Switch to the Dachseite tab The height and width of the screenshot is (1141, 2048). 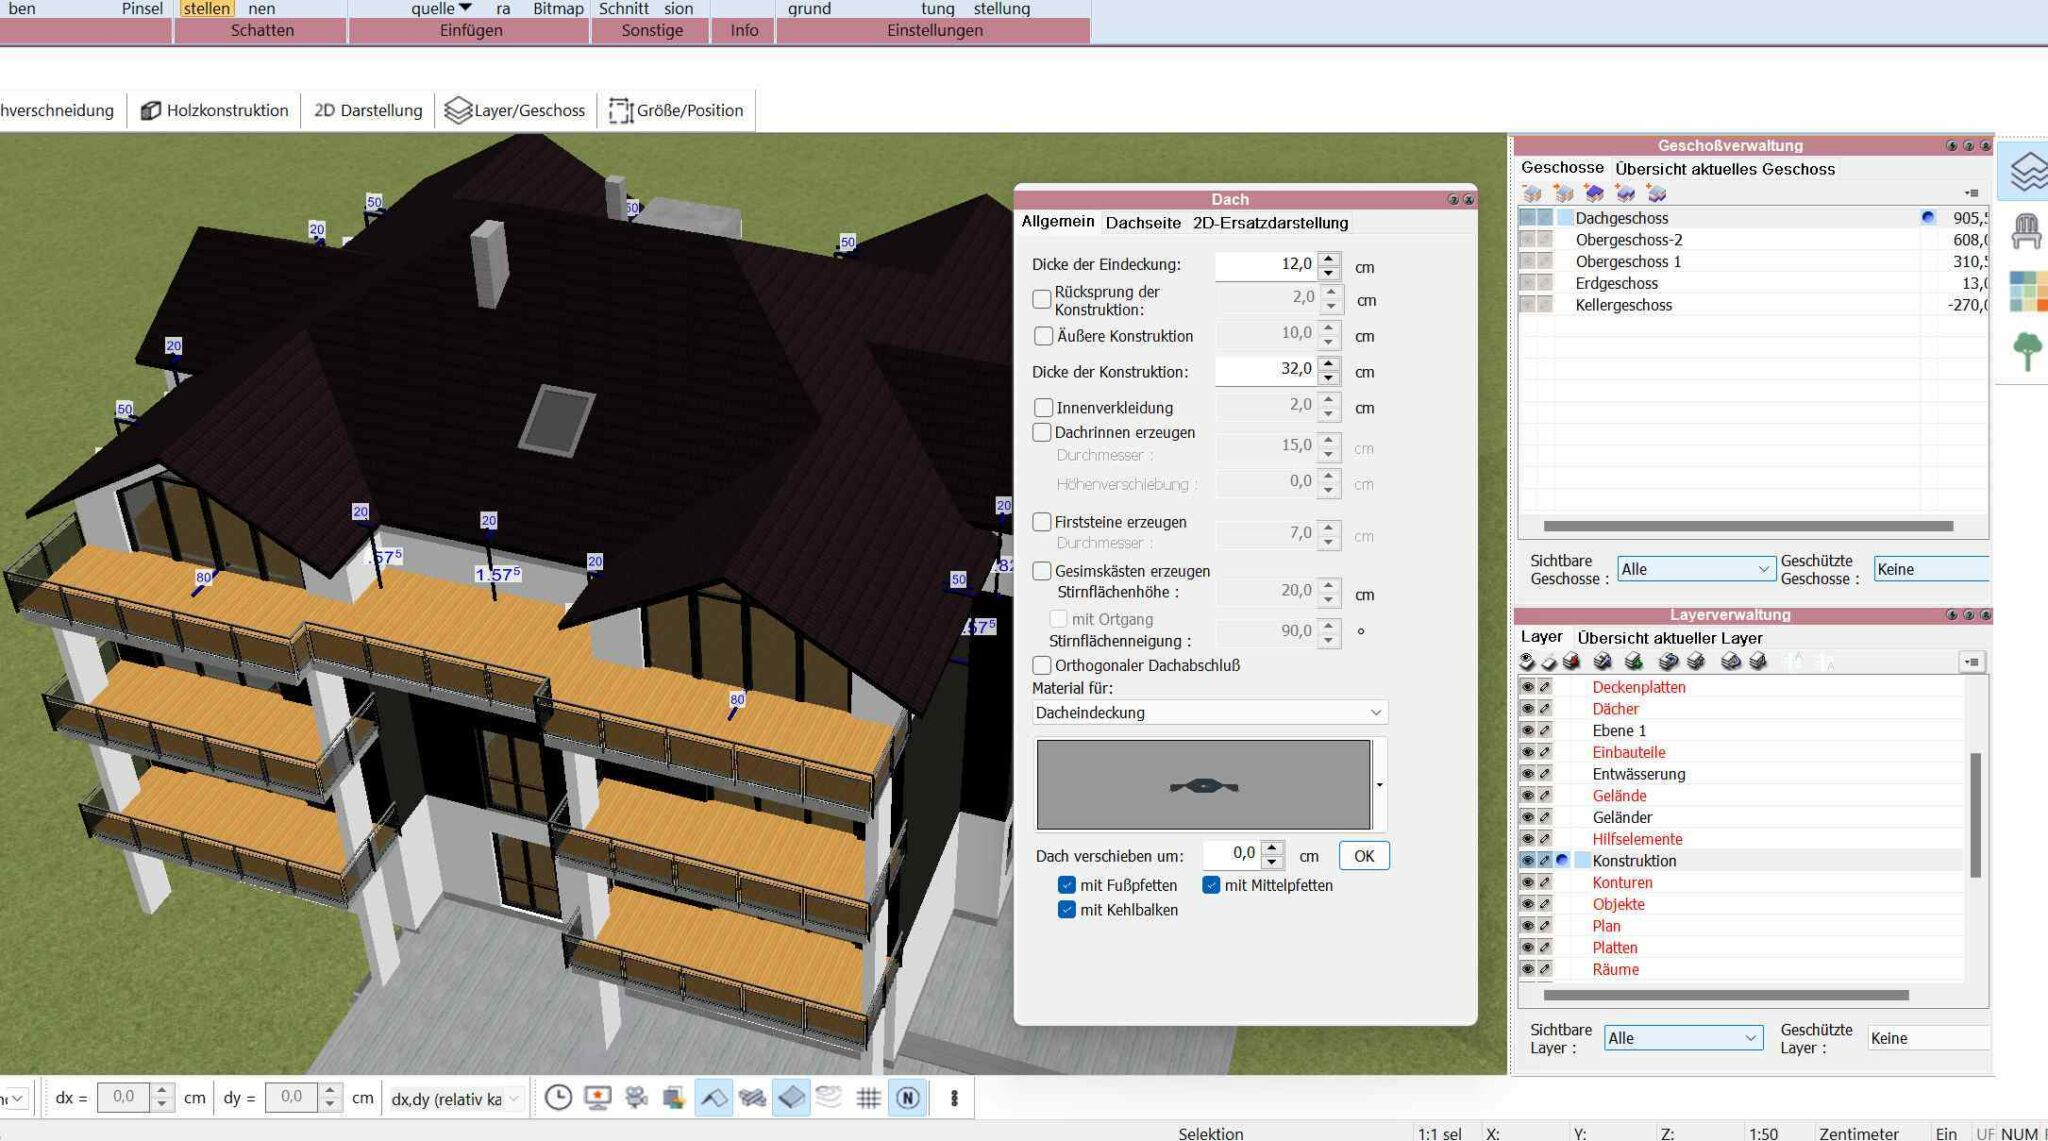(1143, 223)
